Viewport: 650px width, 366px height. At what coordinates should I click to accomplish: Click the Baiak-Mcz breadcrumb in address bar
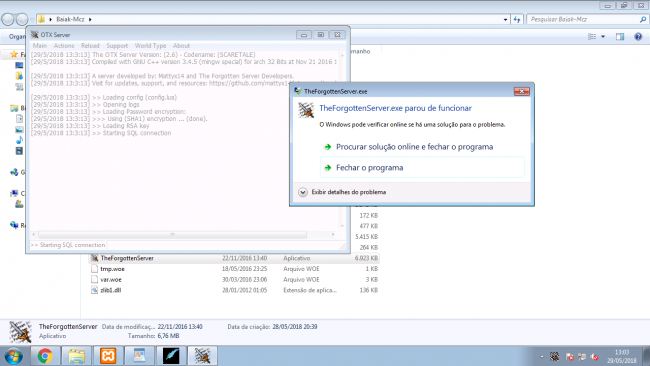click(70, 19)
